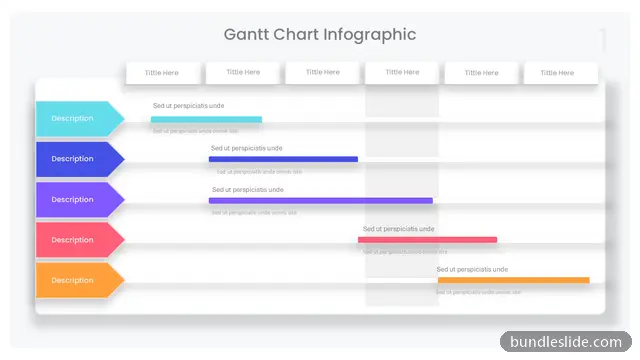Click the orange Description arrow label
This screenshot has width=640, height=360.
[x=80, y=280]
